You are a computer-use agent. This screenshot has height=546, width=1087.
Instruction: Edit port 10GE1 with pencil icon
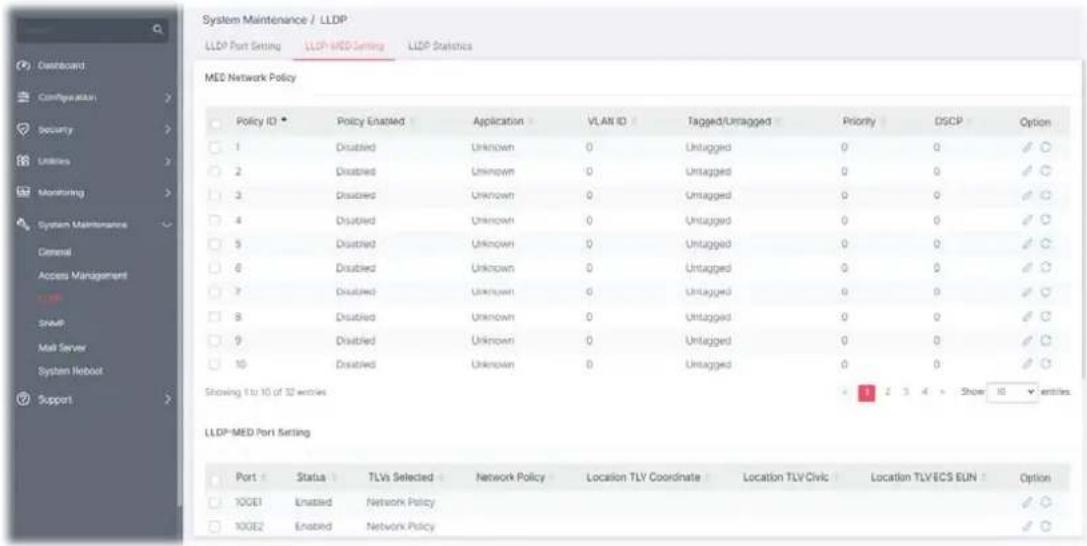click(1029, 502)
